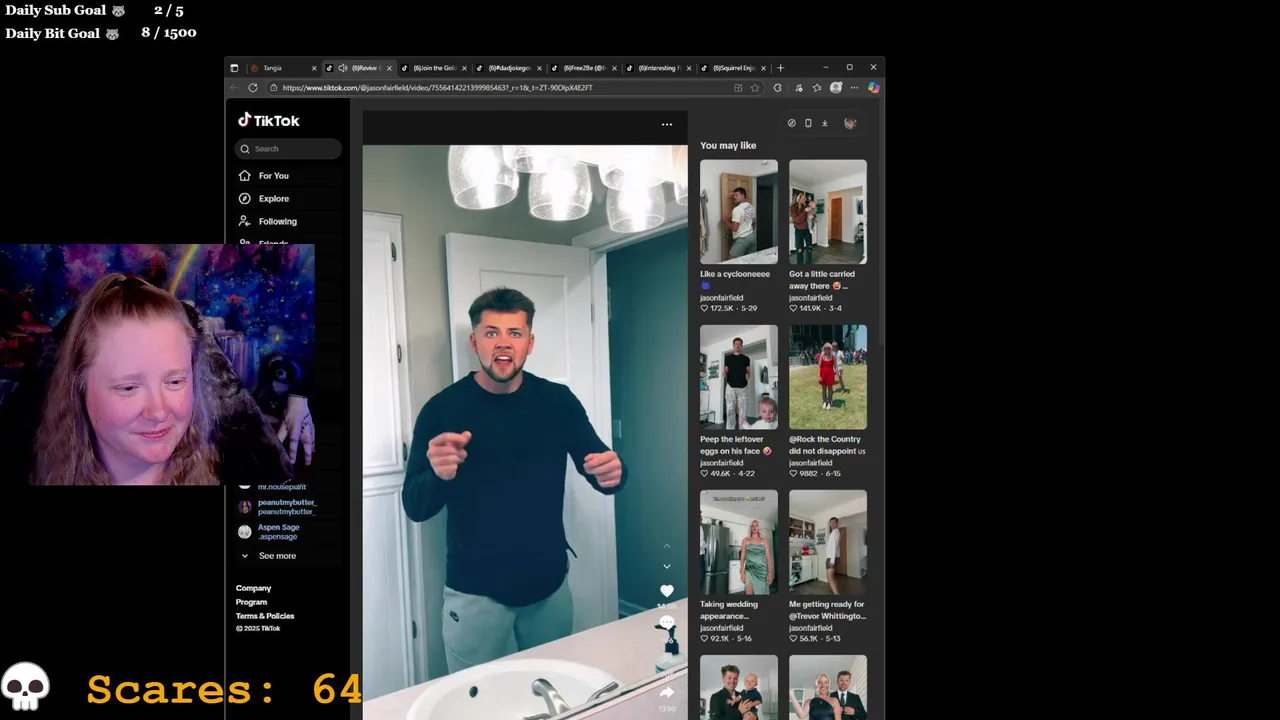Click 'Taking wedding appearance...' caption text
This screenshot has height=720, width=1280.
click(x=729, y=610)
